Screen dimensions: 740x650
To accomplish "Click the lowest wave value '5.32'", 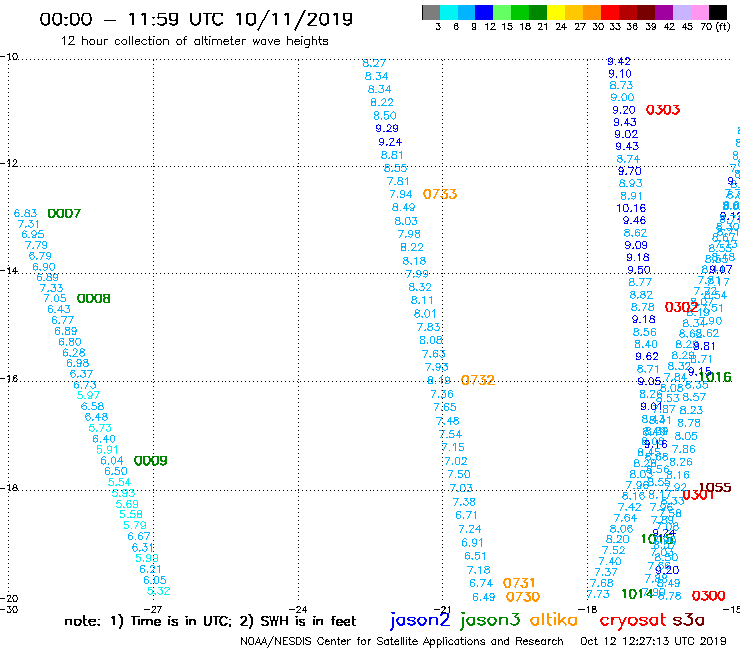I will [159, 591].
